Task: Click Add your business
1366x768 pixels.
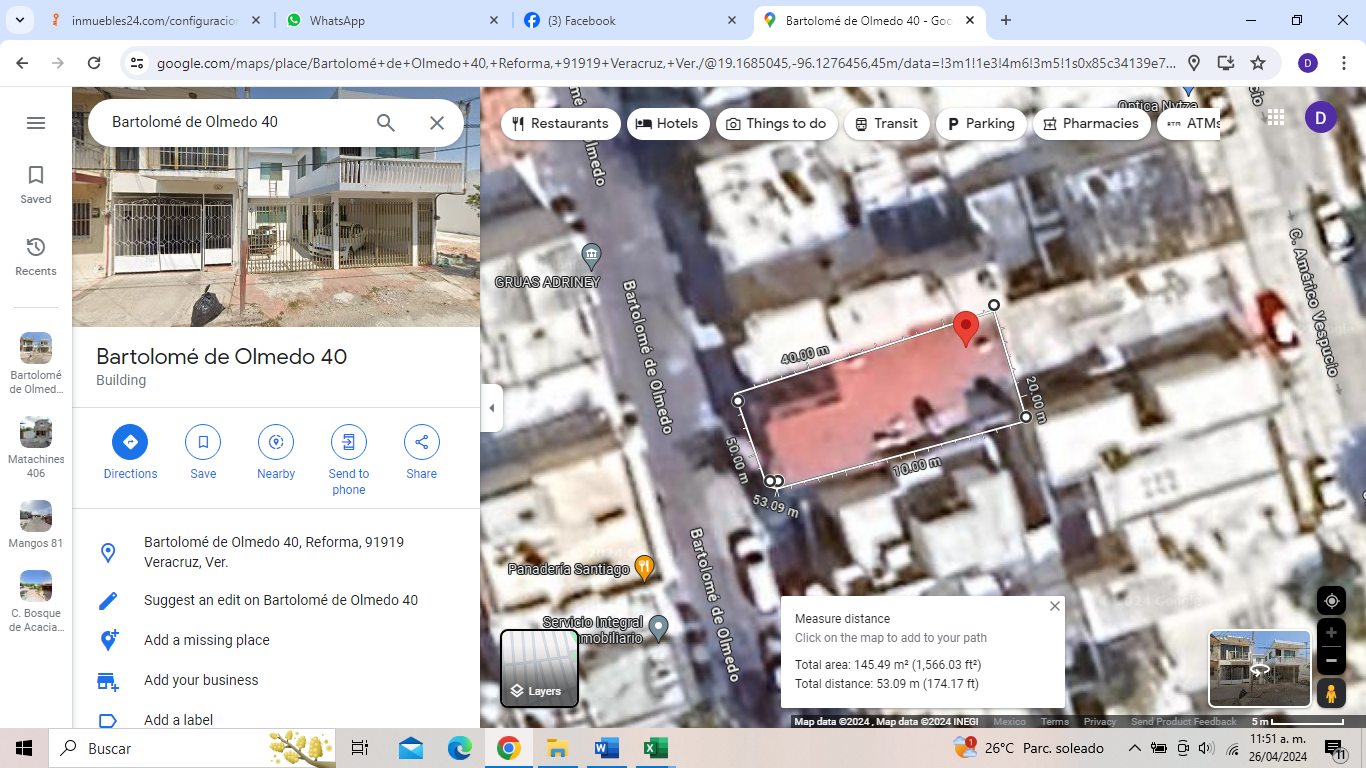Action: tap(276, 681)
